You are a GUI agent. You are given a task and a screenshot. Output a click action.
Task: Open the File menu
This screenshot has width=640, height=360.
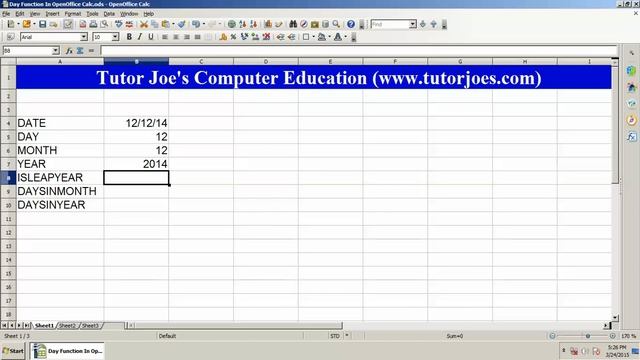click(x=6, y=13)
